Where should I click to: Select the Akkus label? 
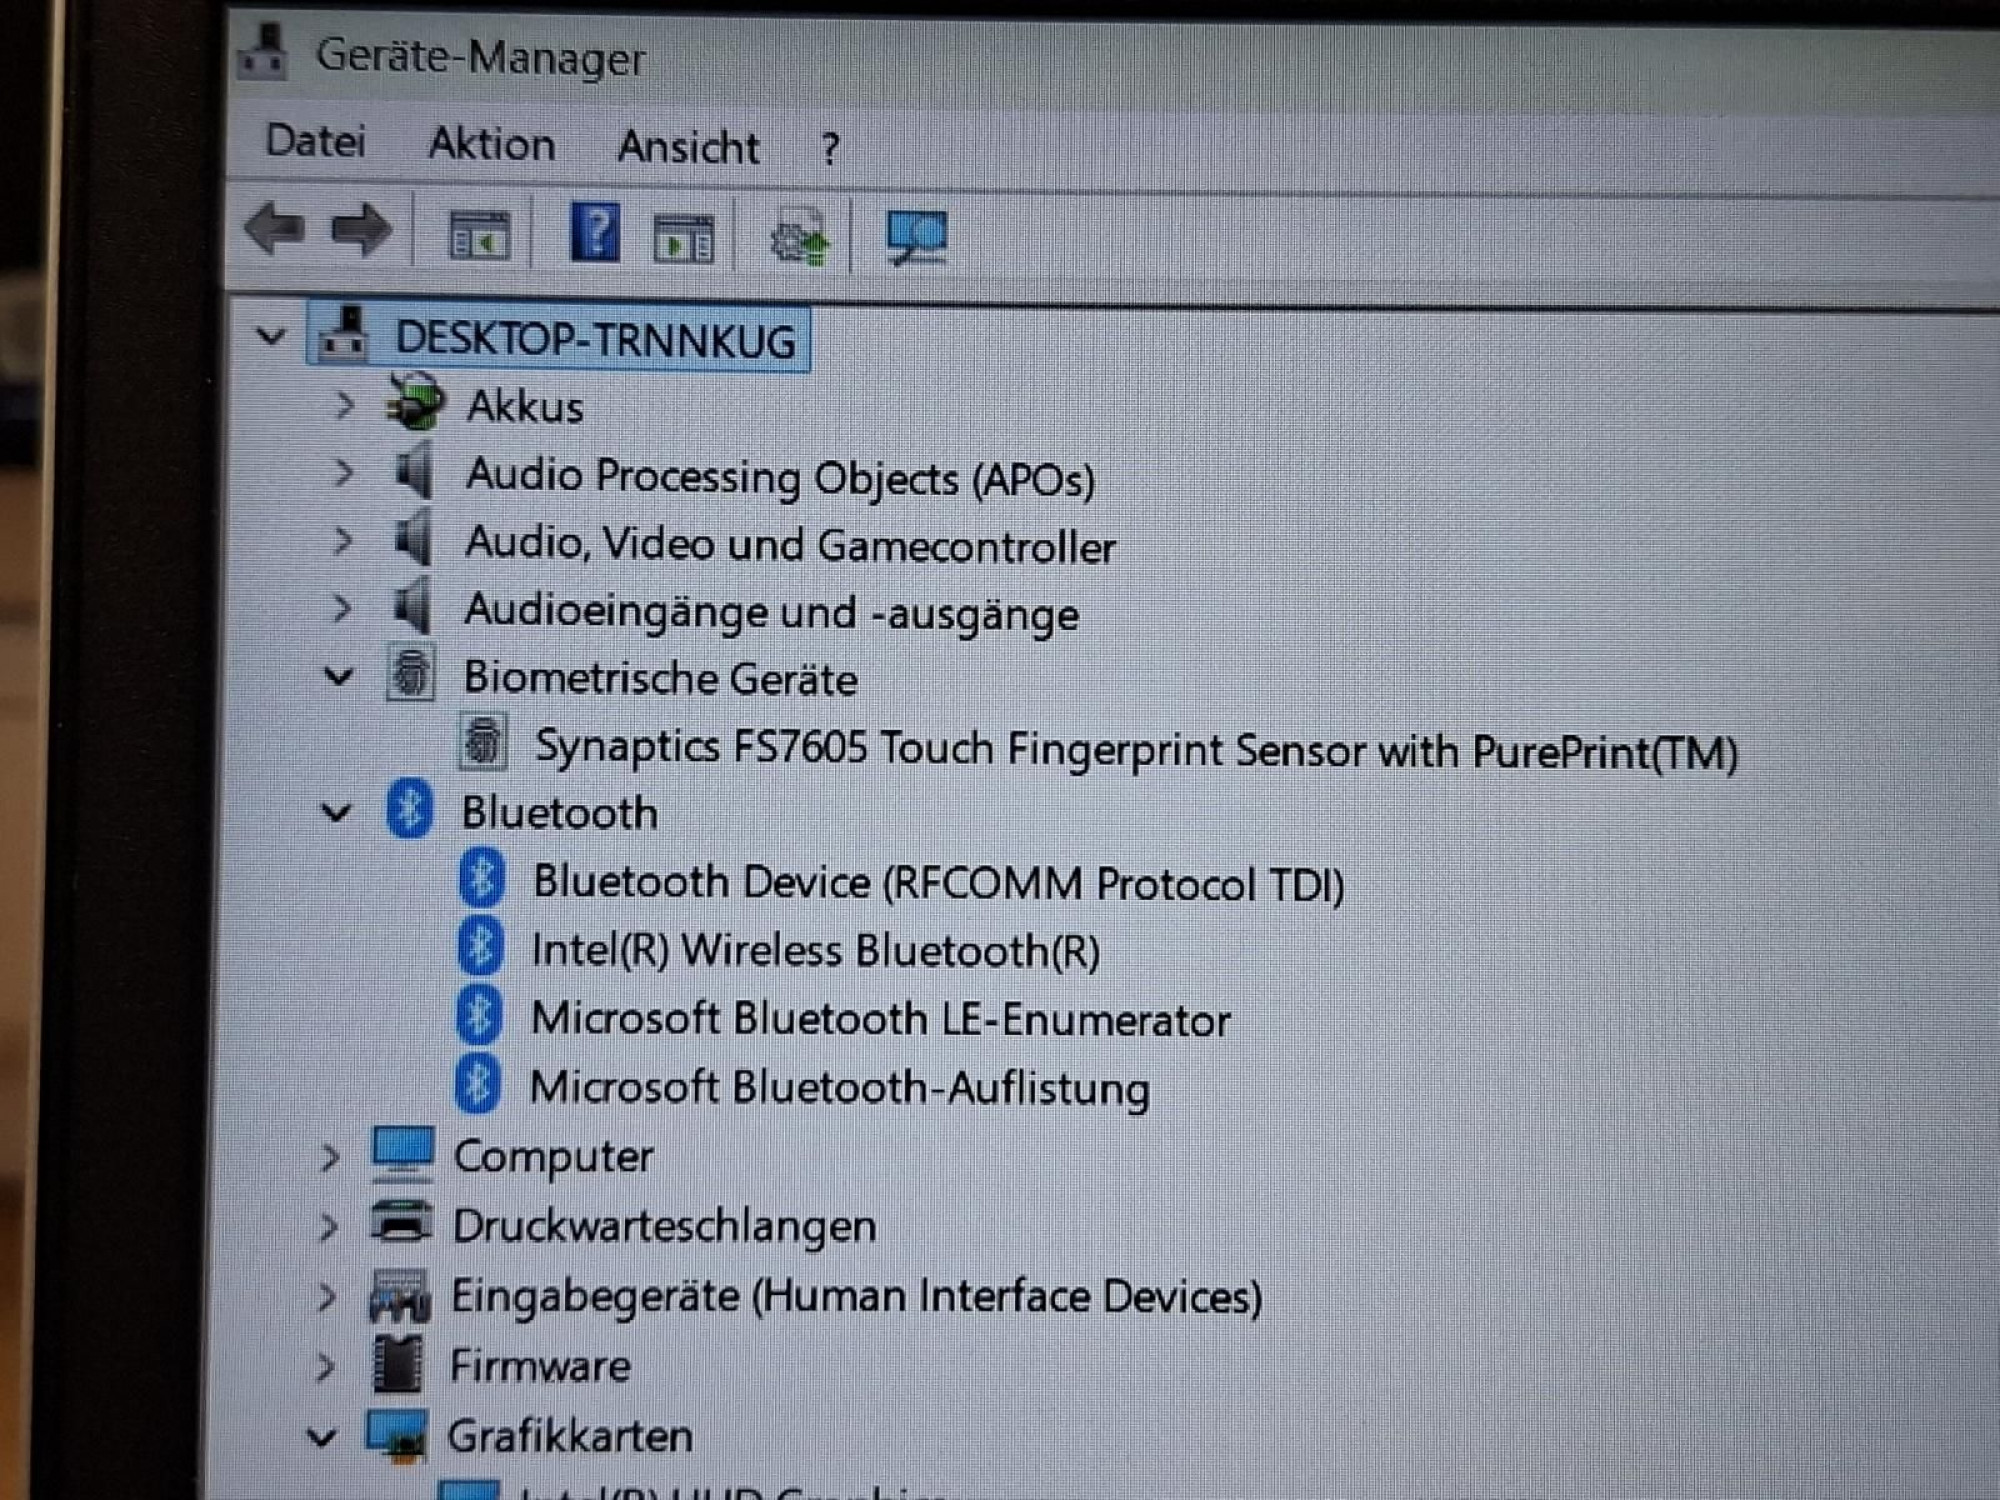tap(525, 407)
